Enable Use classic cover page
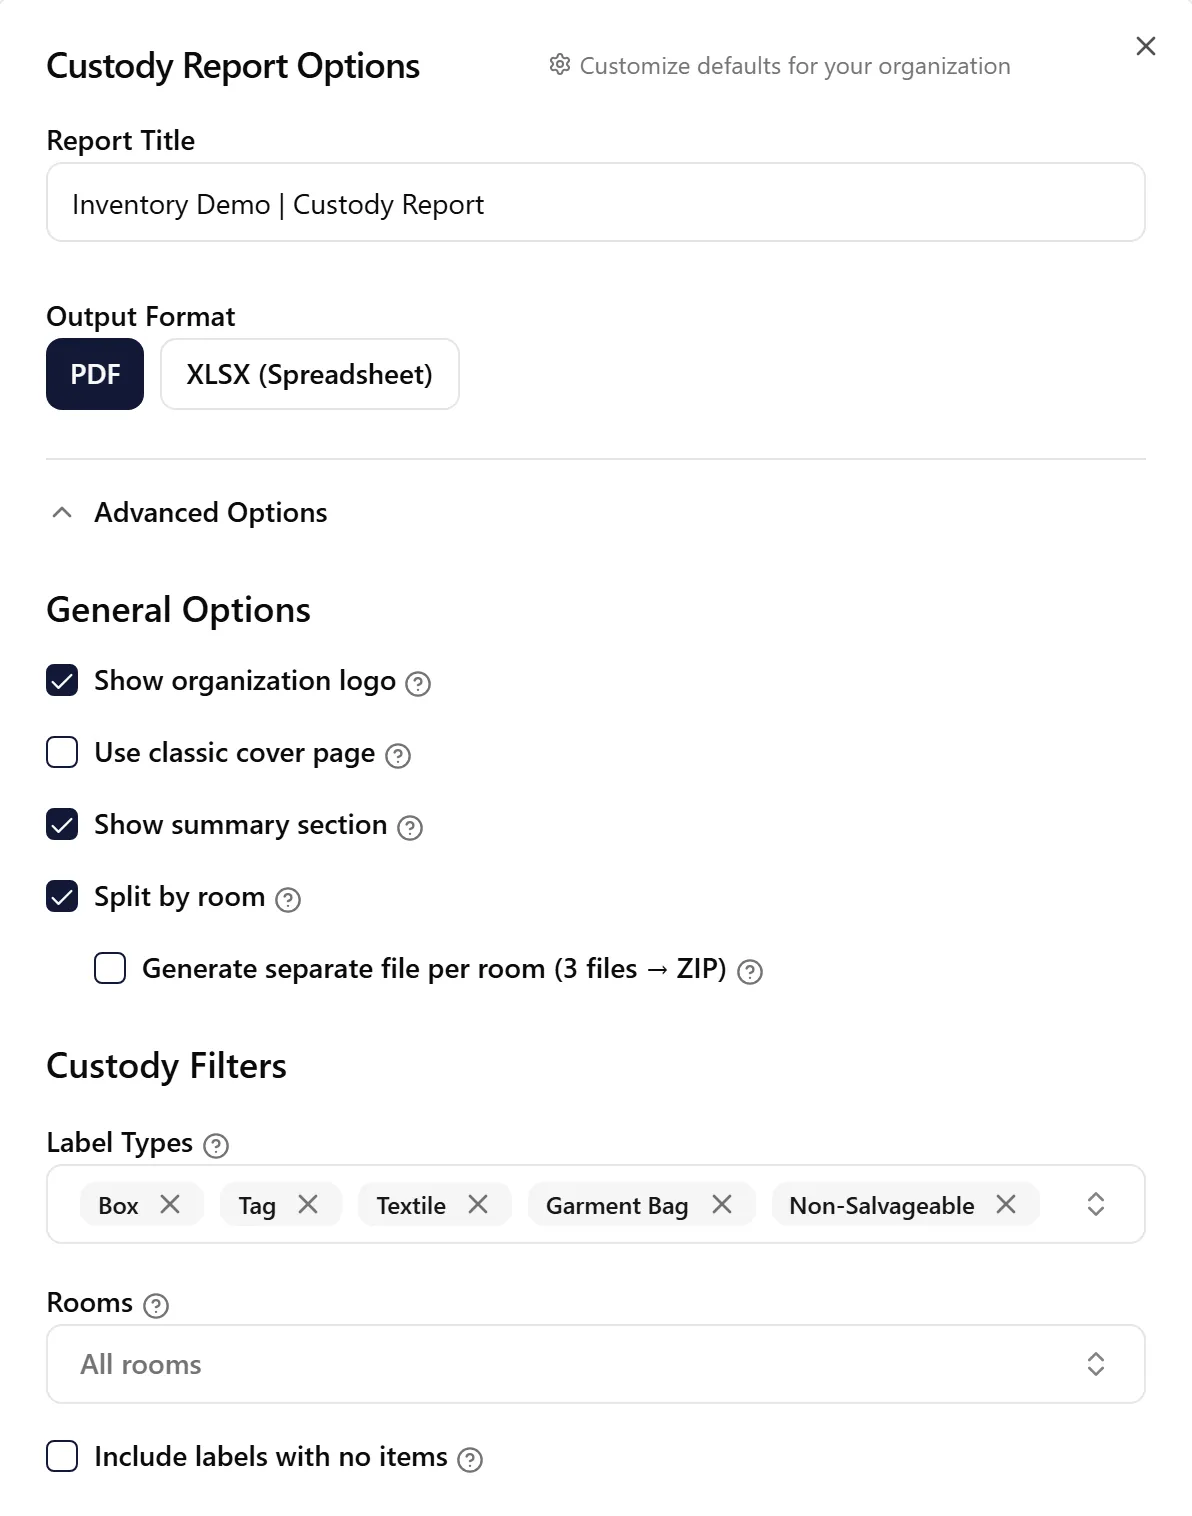Image resolution: width=1192 pixels, height=1516 pixels. (x=62, y=753)
